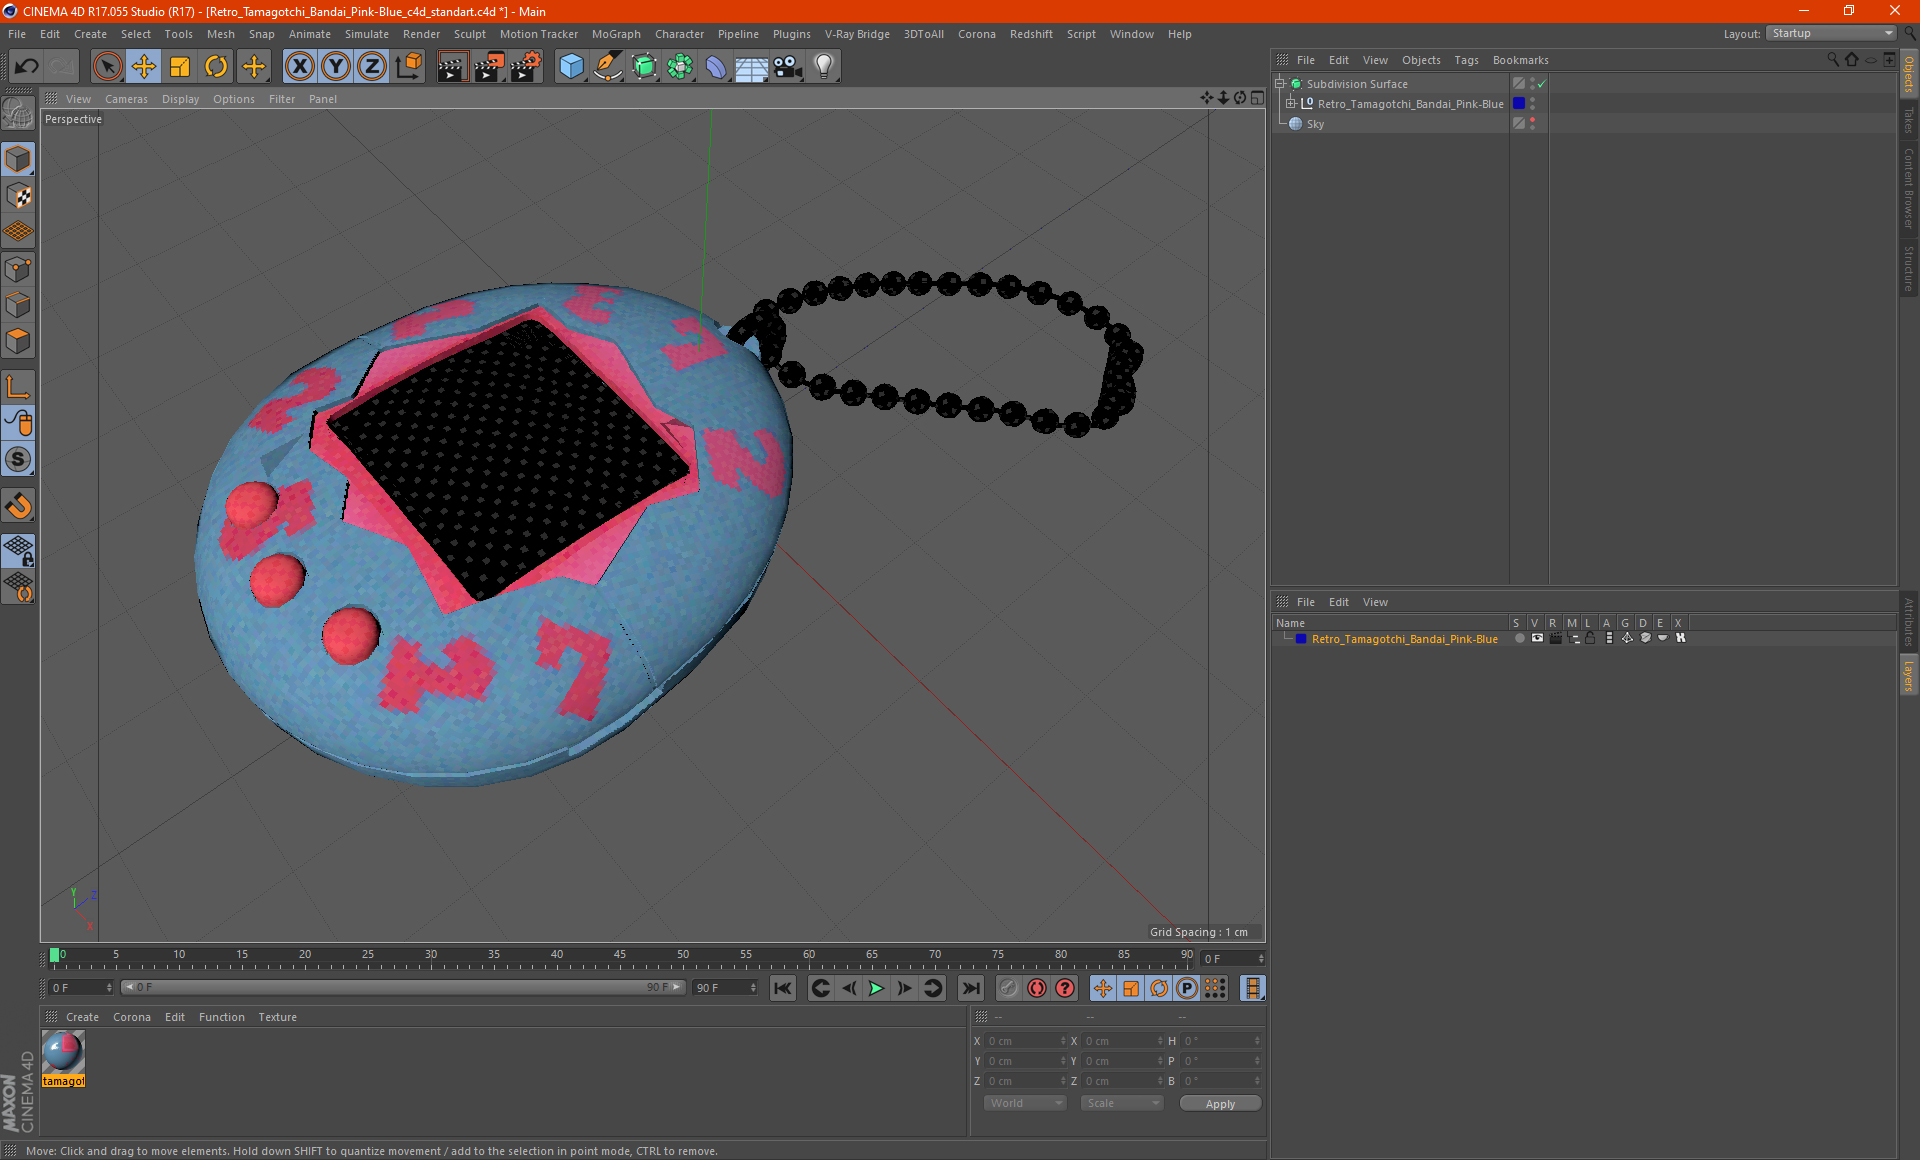The image size is (1920, 1160).
Task: Open the Layout Startup dropdown
Action: pos(1831,33)
